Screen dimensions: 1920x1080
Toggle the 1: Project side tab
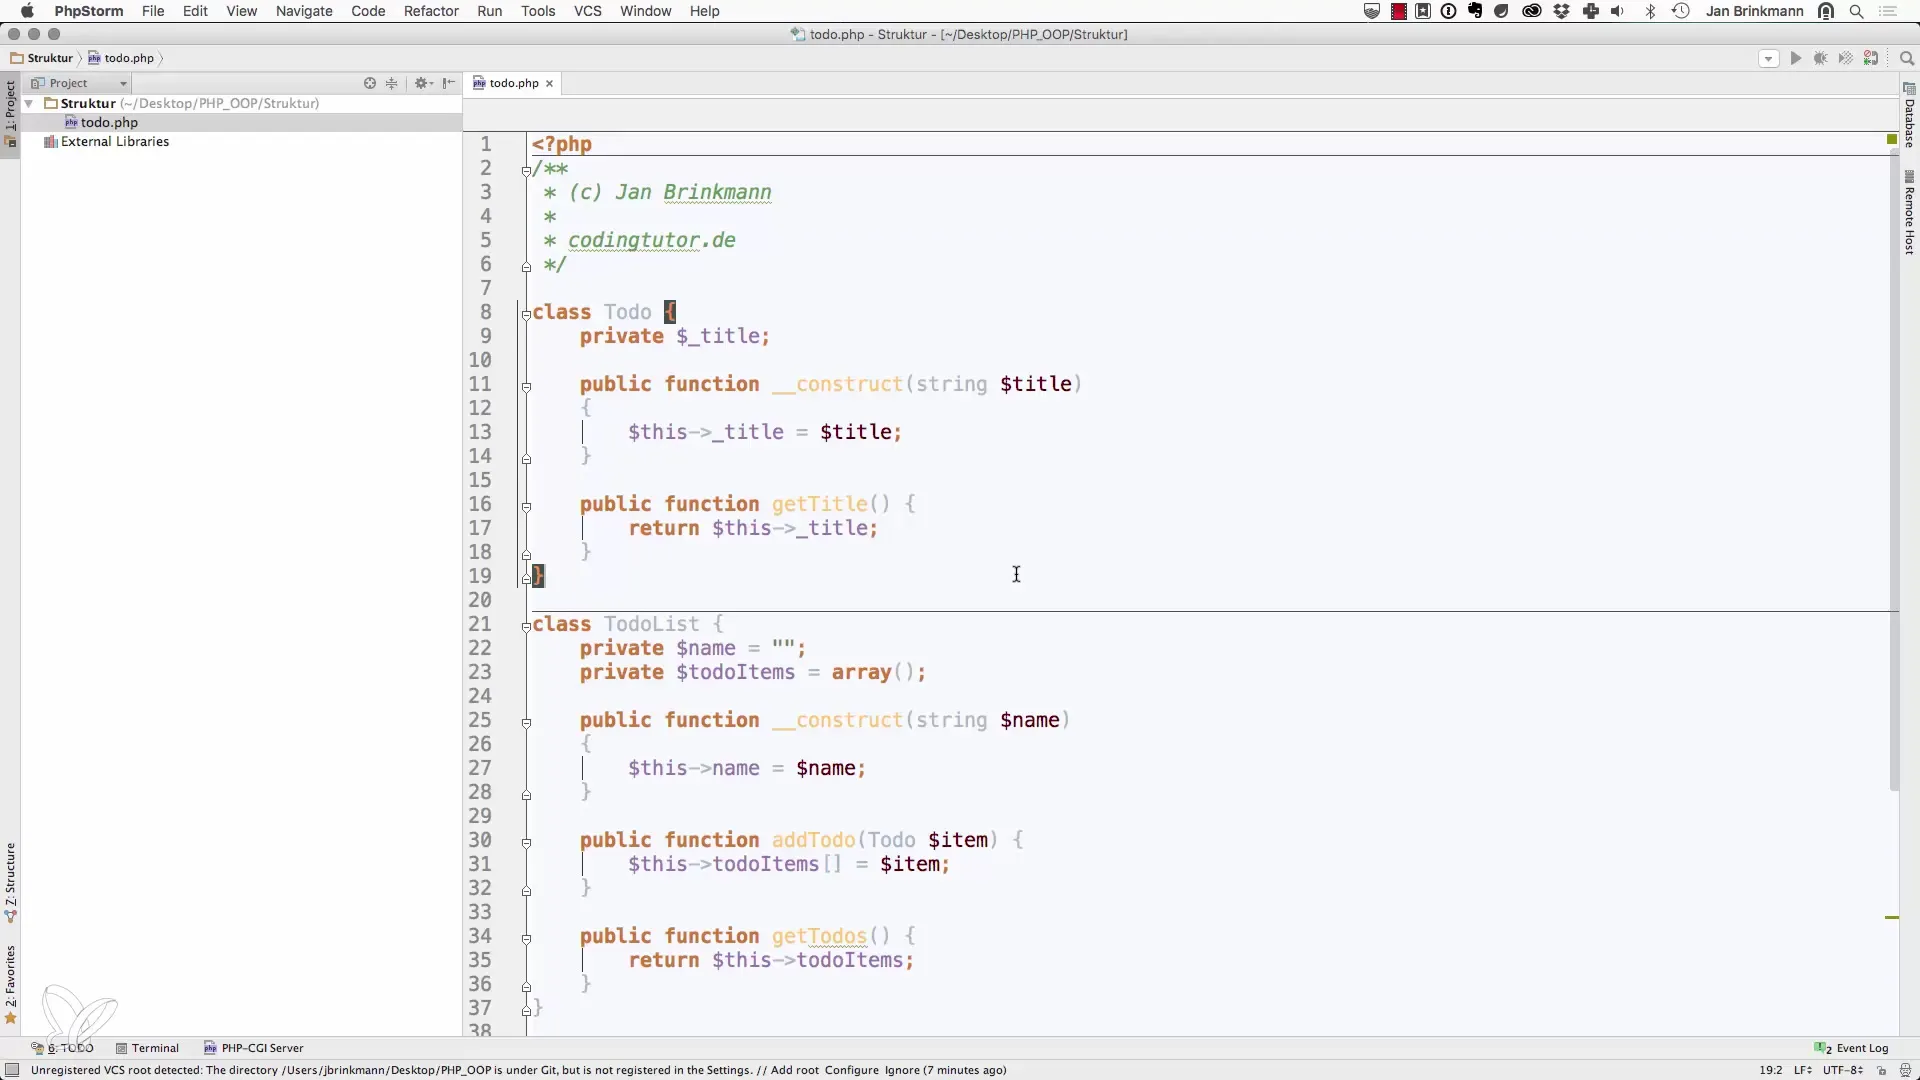click(10, 113)
